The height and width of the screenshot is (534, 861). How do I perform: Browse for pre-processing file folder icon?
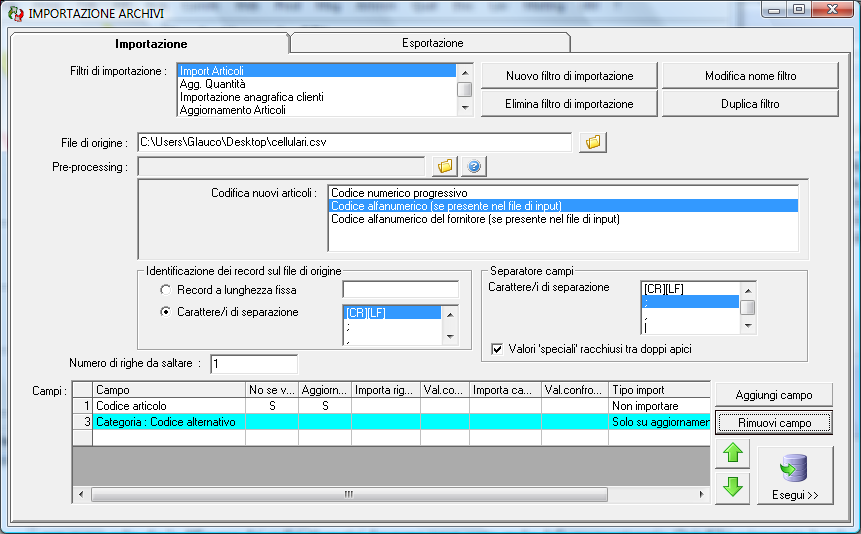click(445, 166)
